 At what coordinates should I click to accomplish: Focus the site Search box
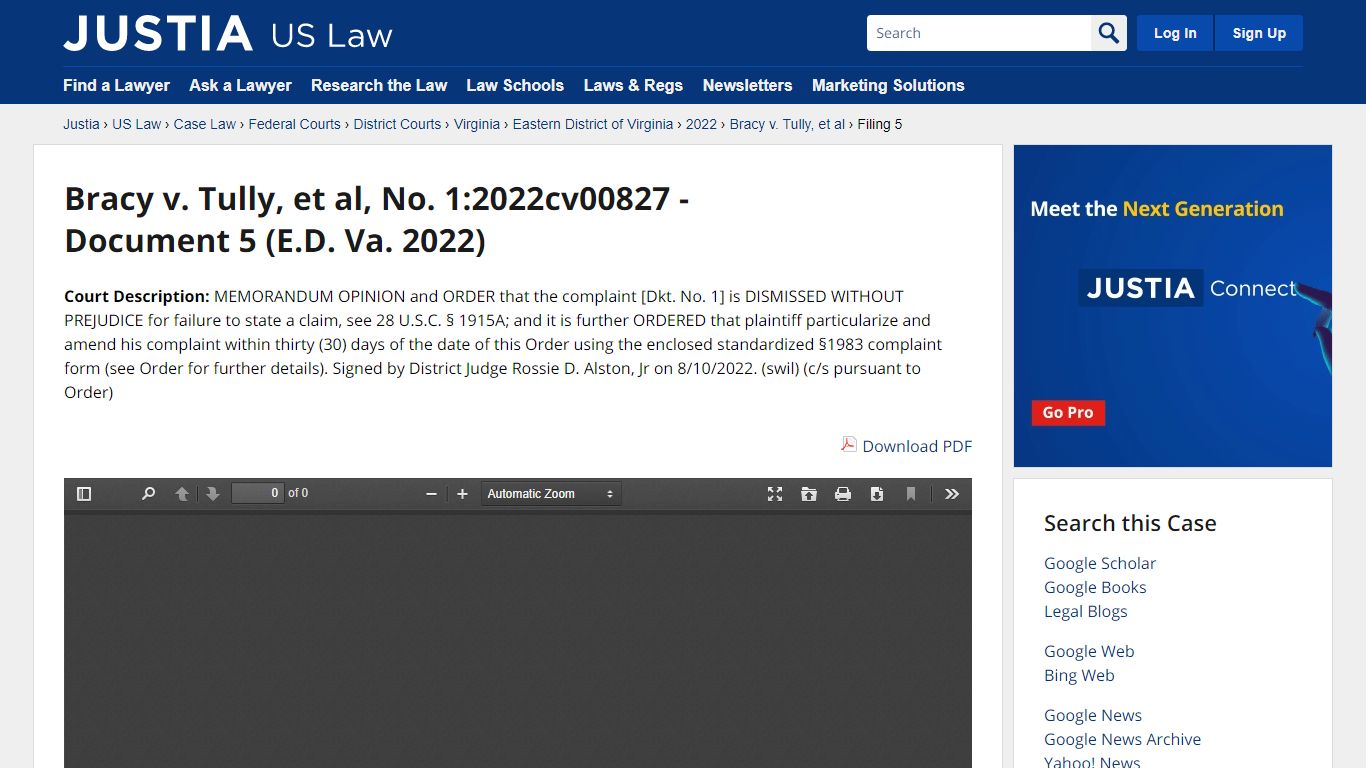point(979,33)
